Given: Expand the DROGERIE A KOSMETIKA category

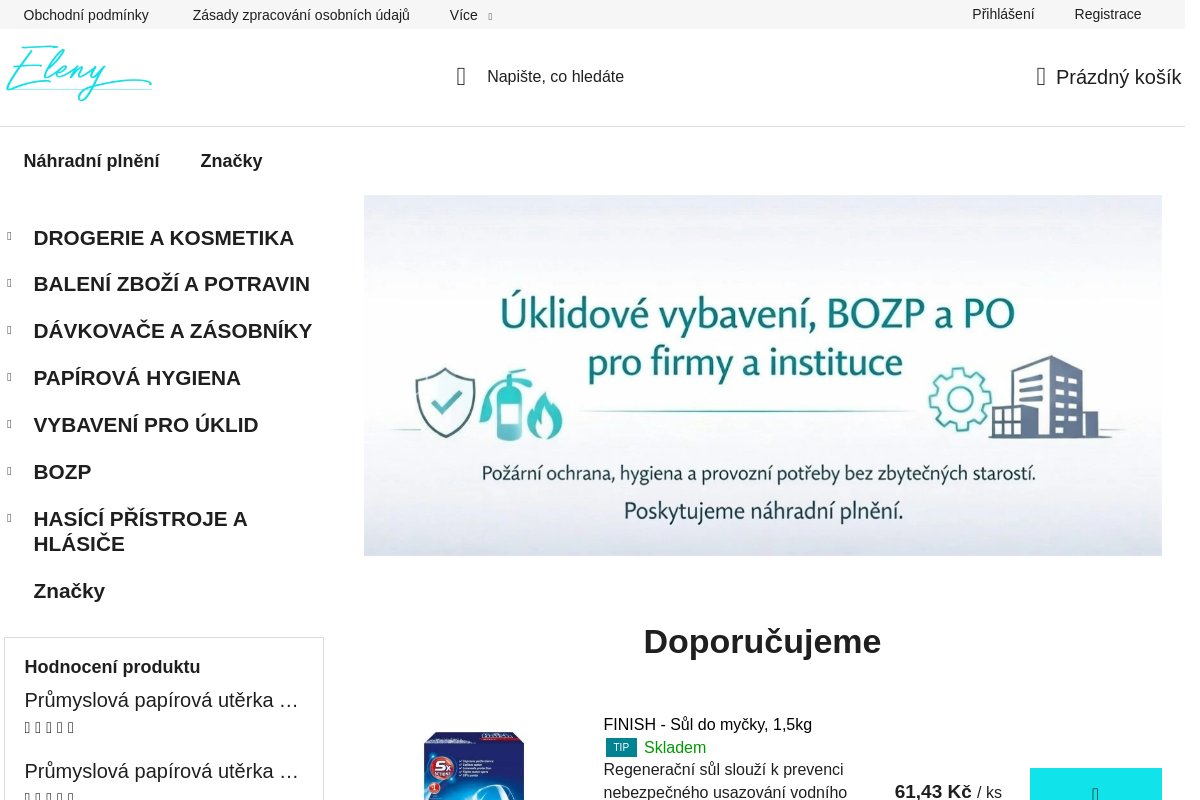Looking at the screenshot, I should [x=10, y=237].
